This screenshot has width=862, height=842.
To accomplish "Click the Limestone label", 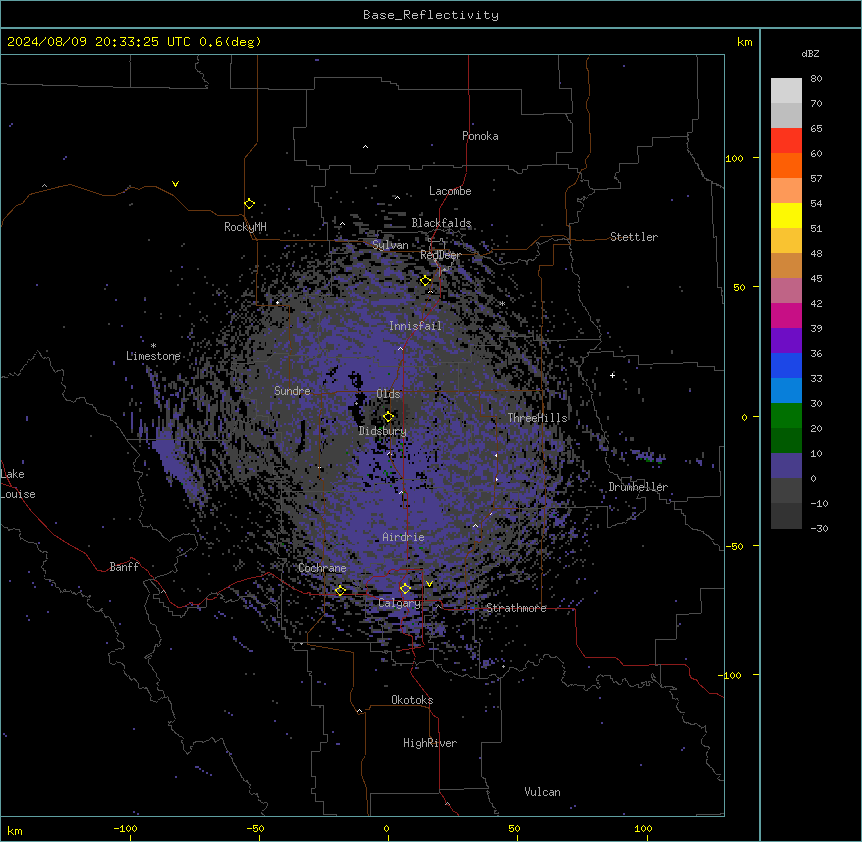I will [153, 356].
